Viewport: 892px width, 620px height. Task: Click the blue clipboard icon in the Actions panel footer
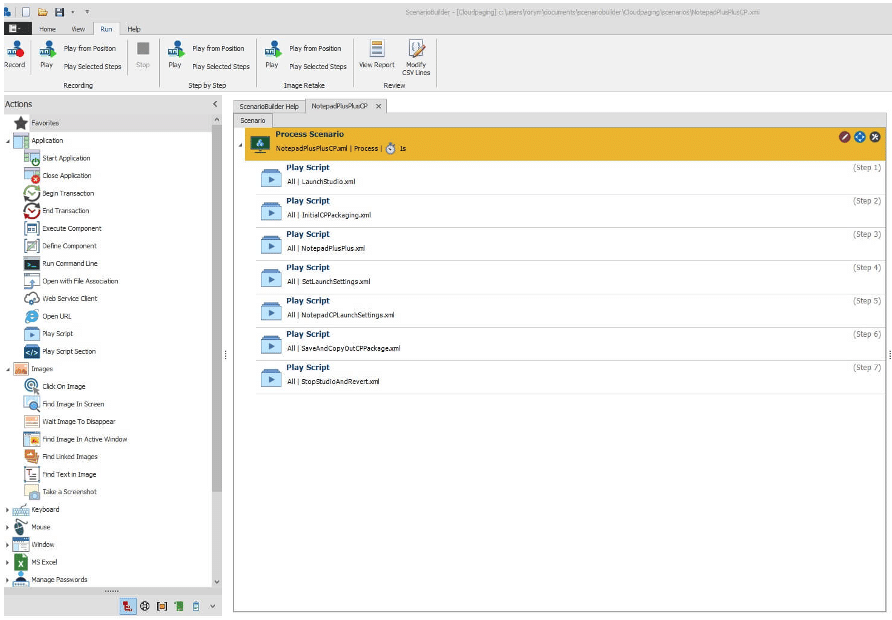click(x=196, y=606)
